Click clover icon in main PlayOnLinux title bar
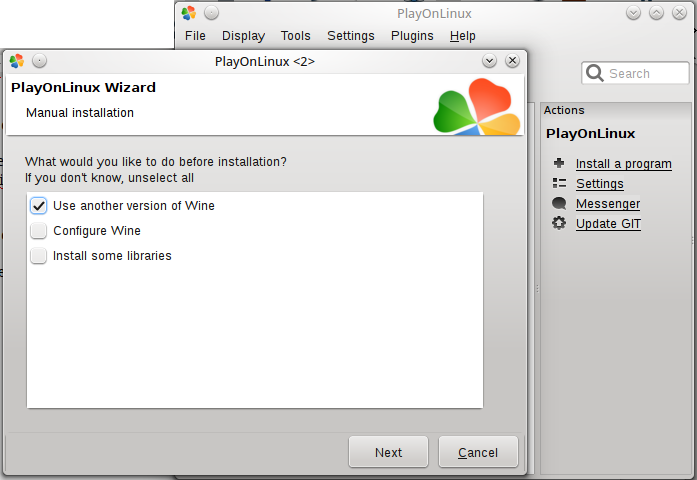Image resolution: width=697 pixels, height=480 pixels. 188,13
